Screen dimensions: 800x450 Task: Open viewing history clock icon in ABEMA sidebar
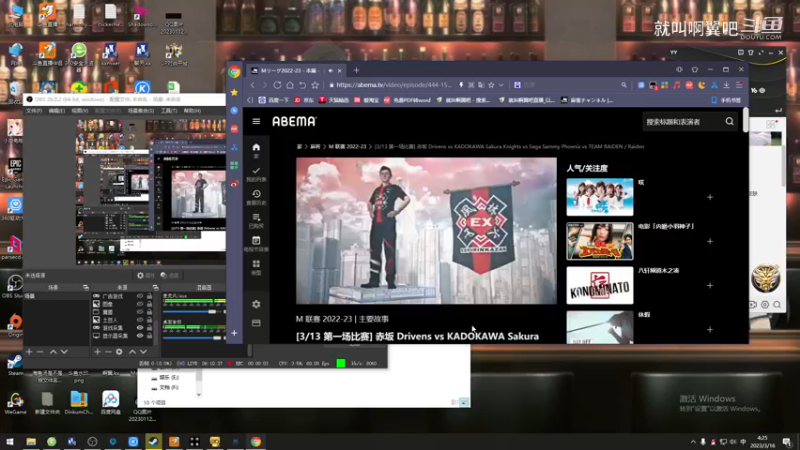[x=256, y=194]
